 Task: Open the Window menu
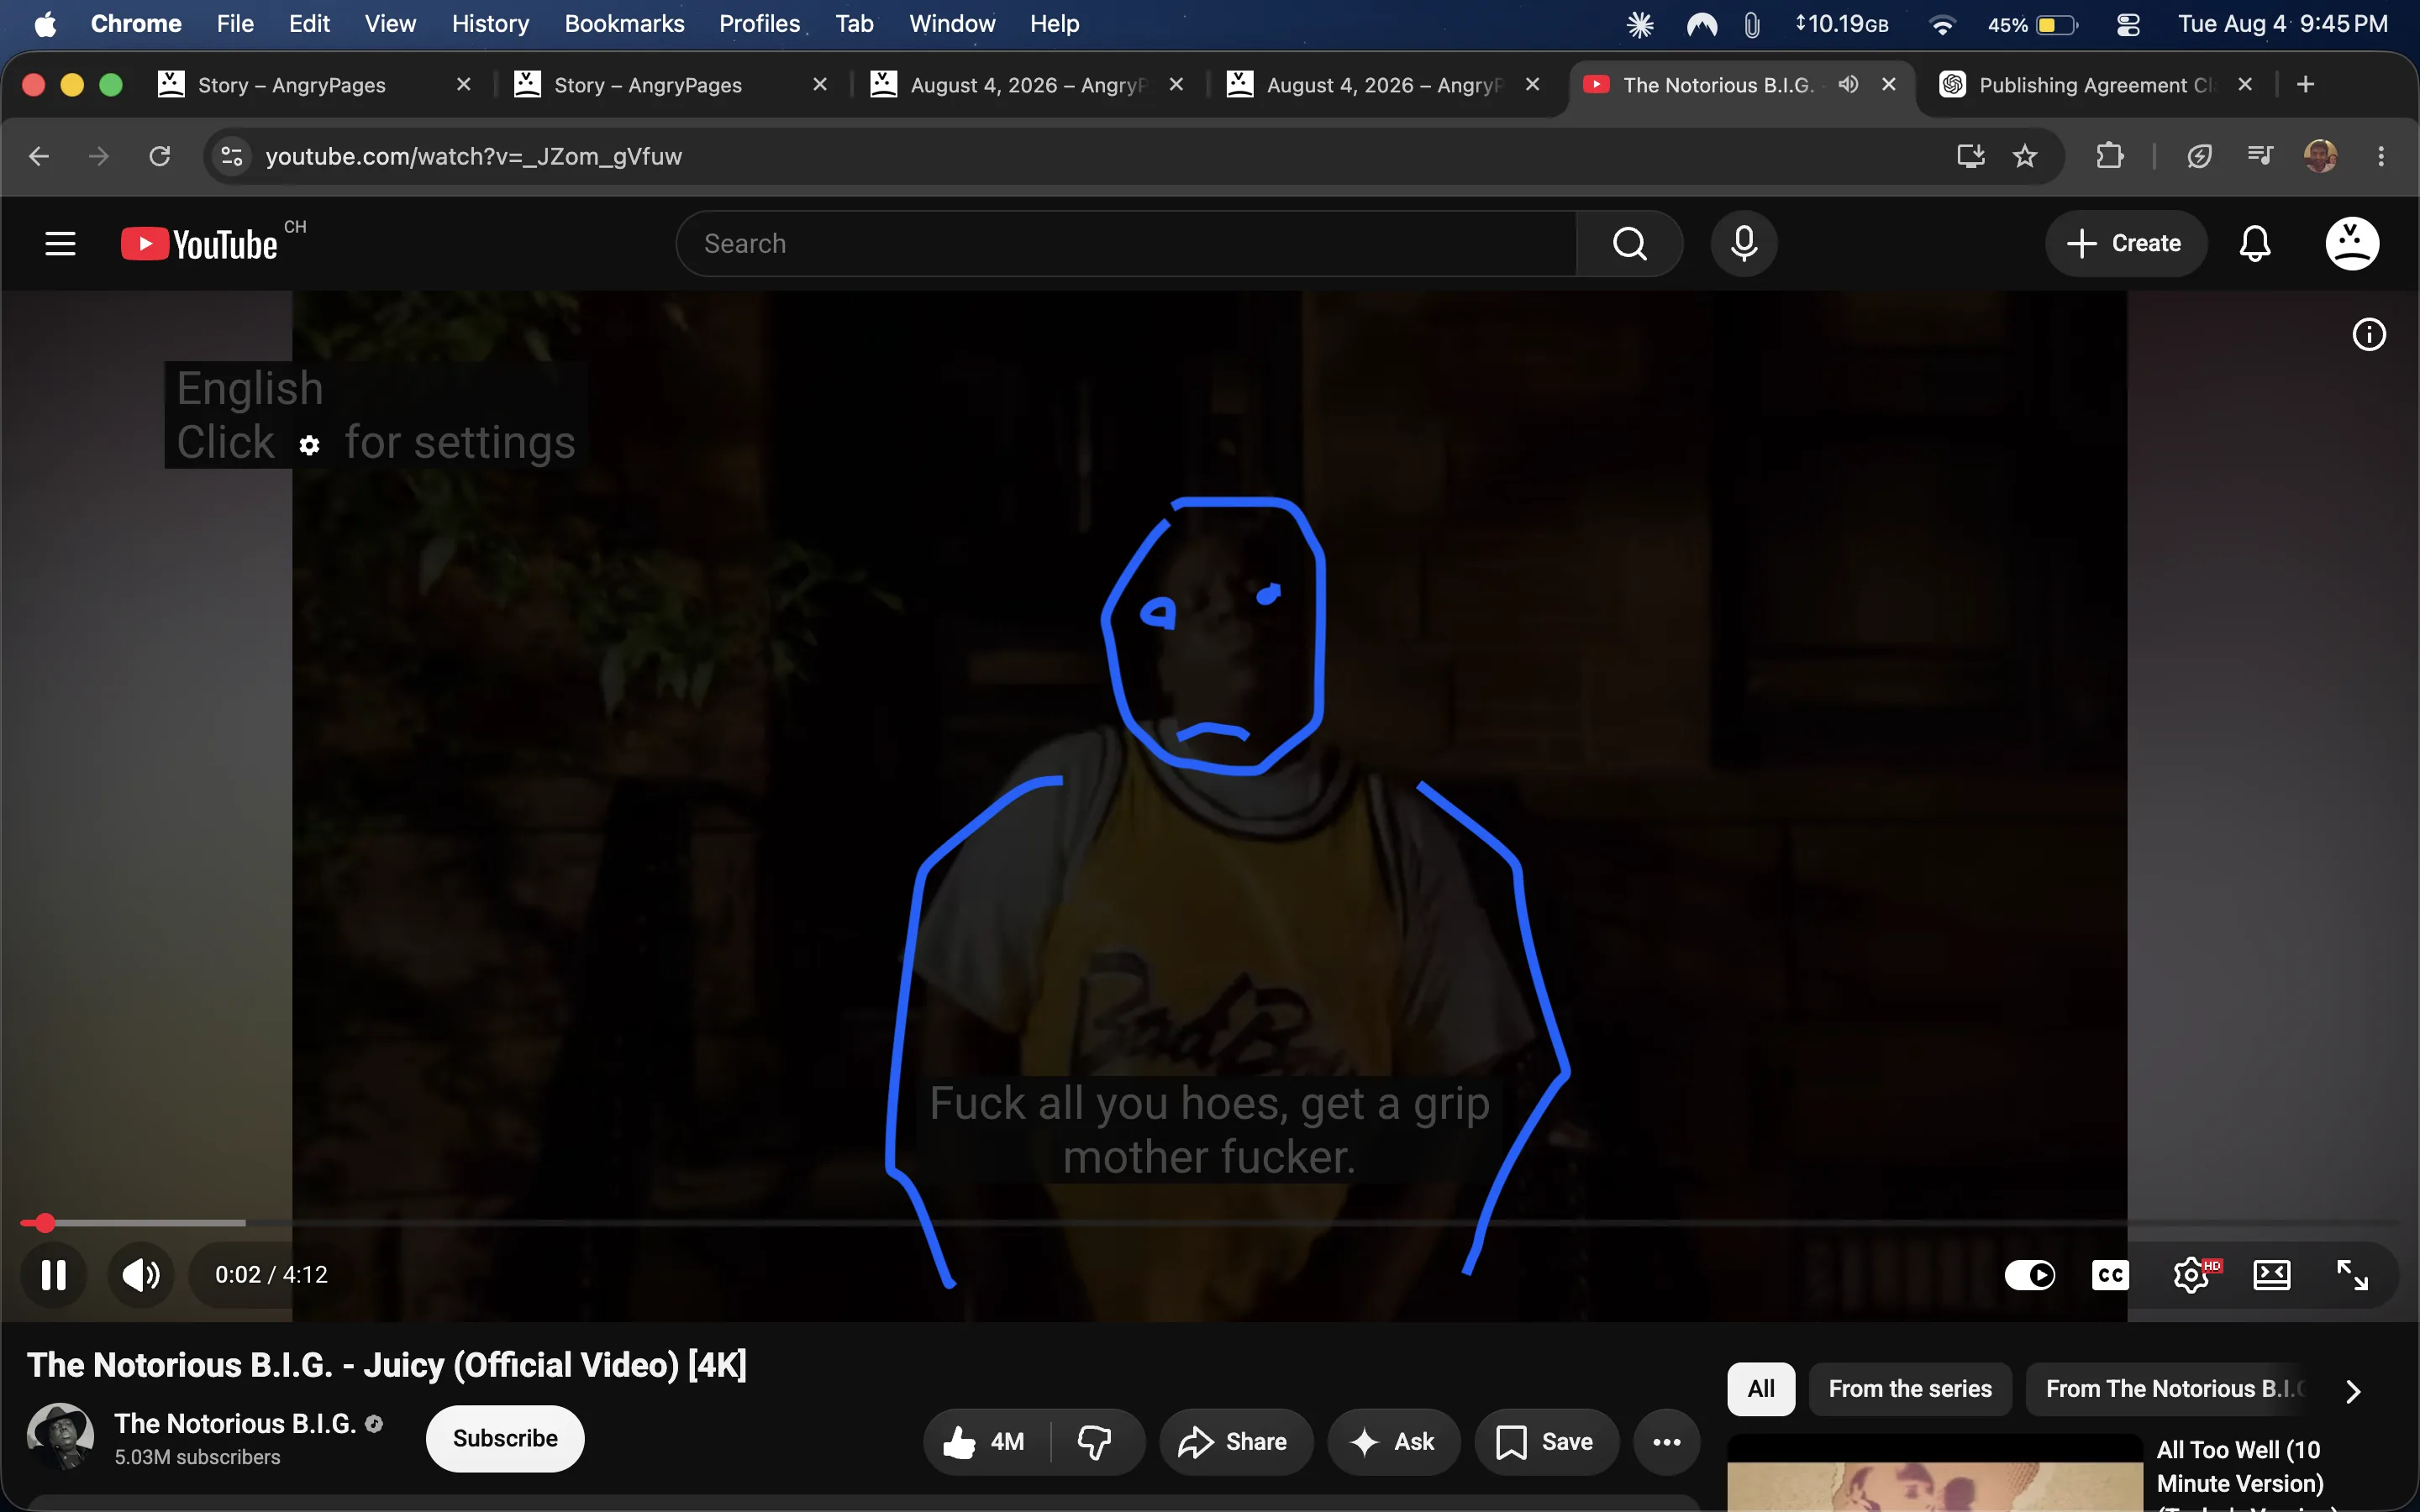click(952, 24)
